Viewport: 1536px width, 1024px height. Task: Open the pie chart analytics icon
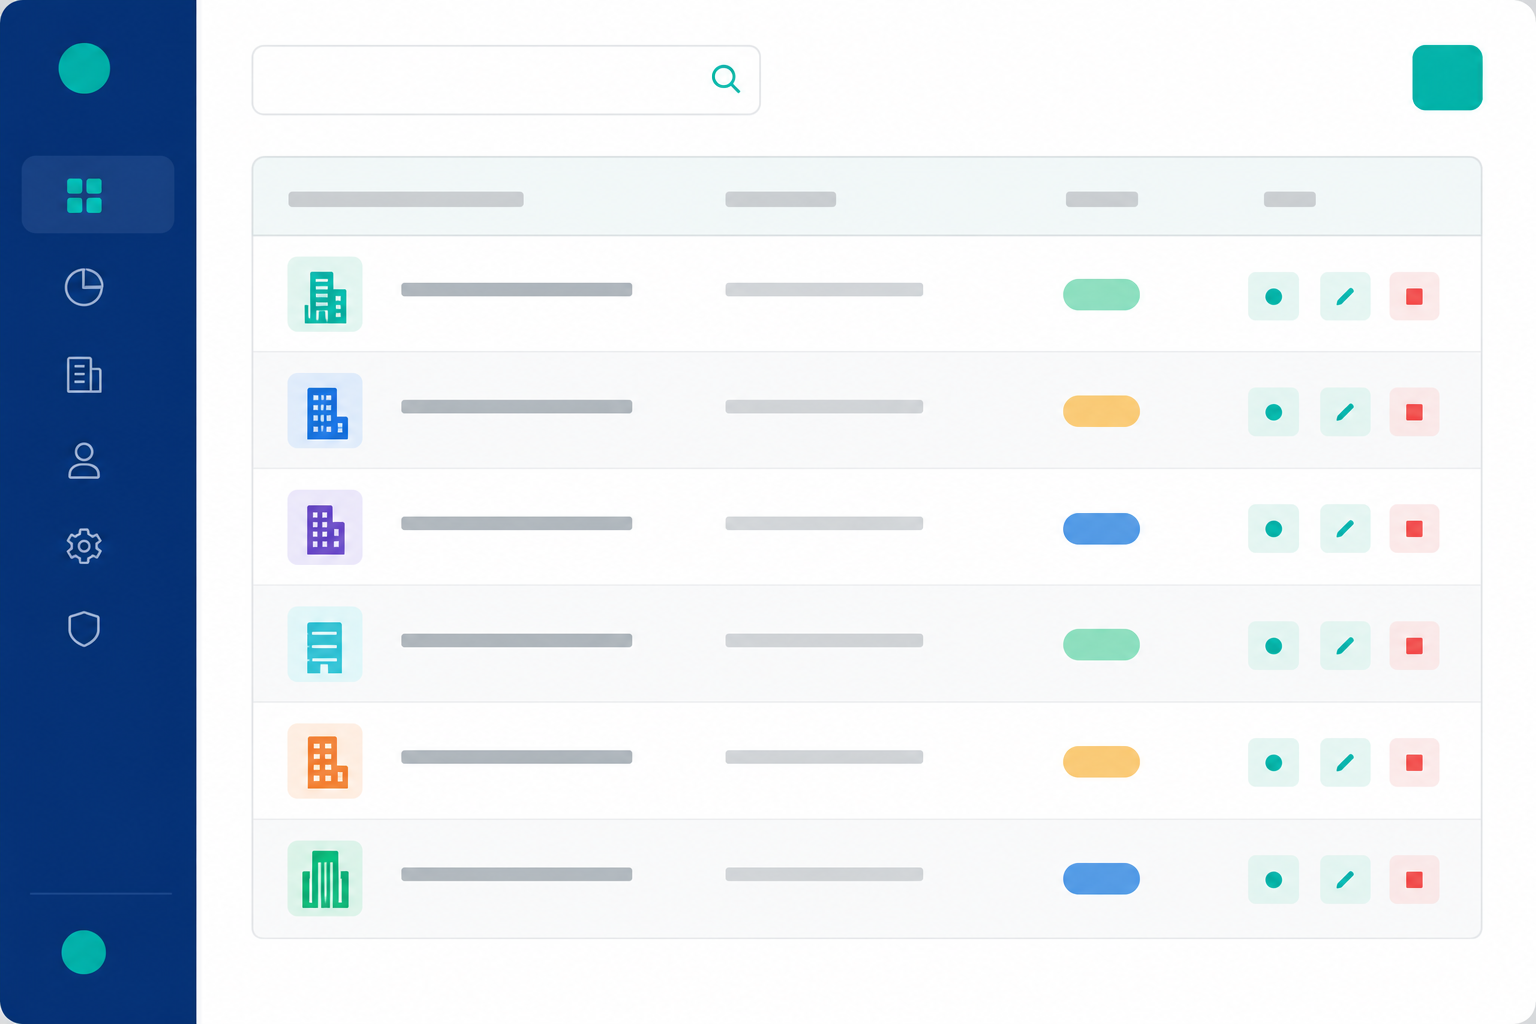(x=84, y=287)
